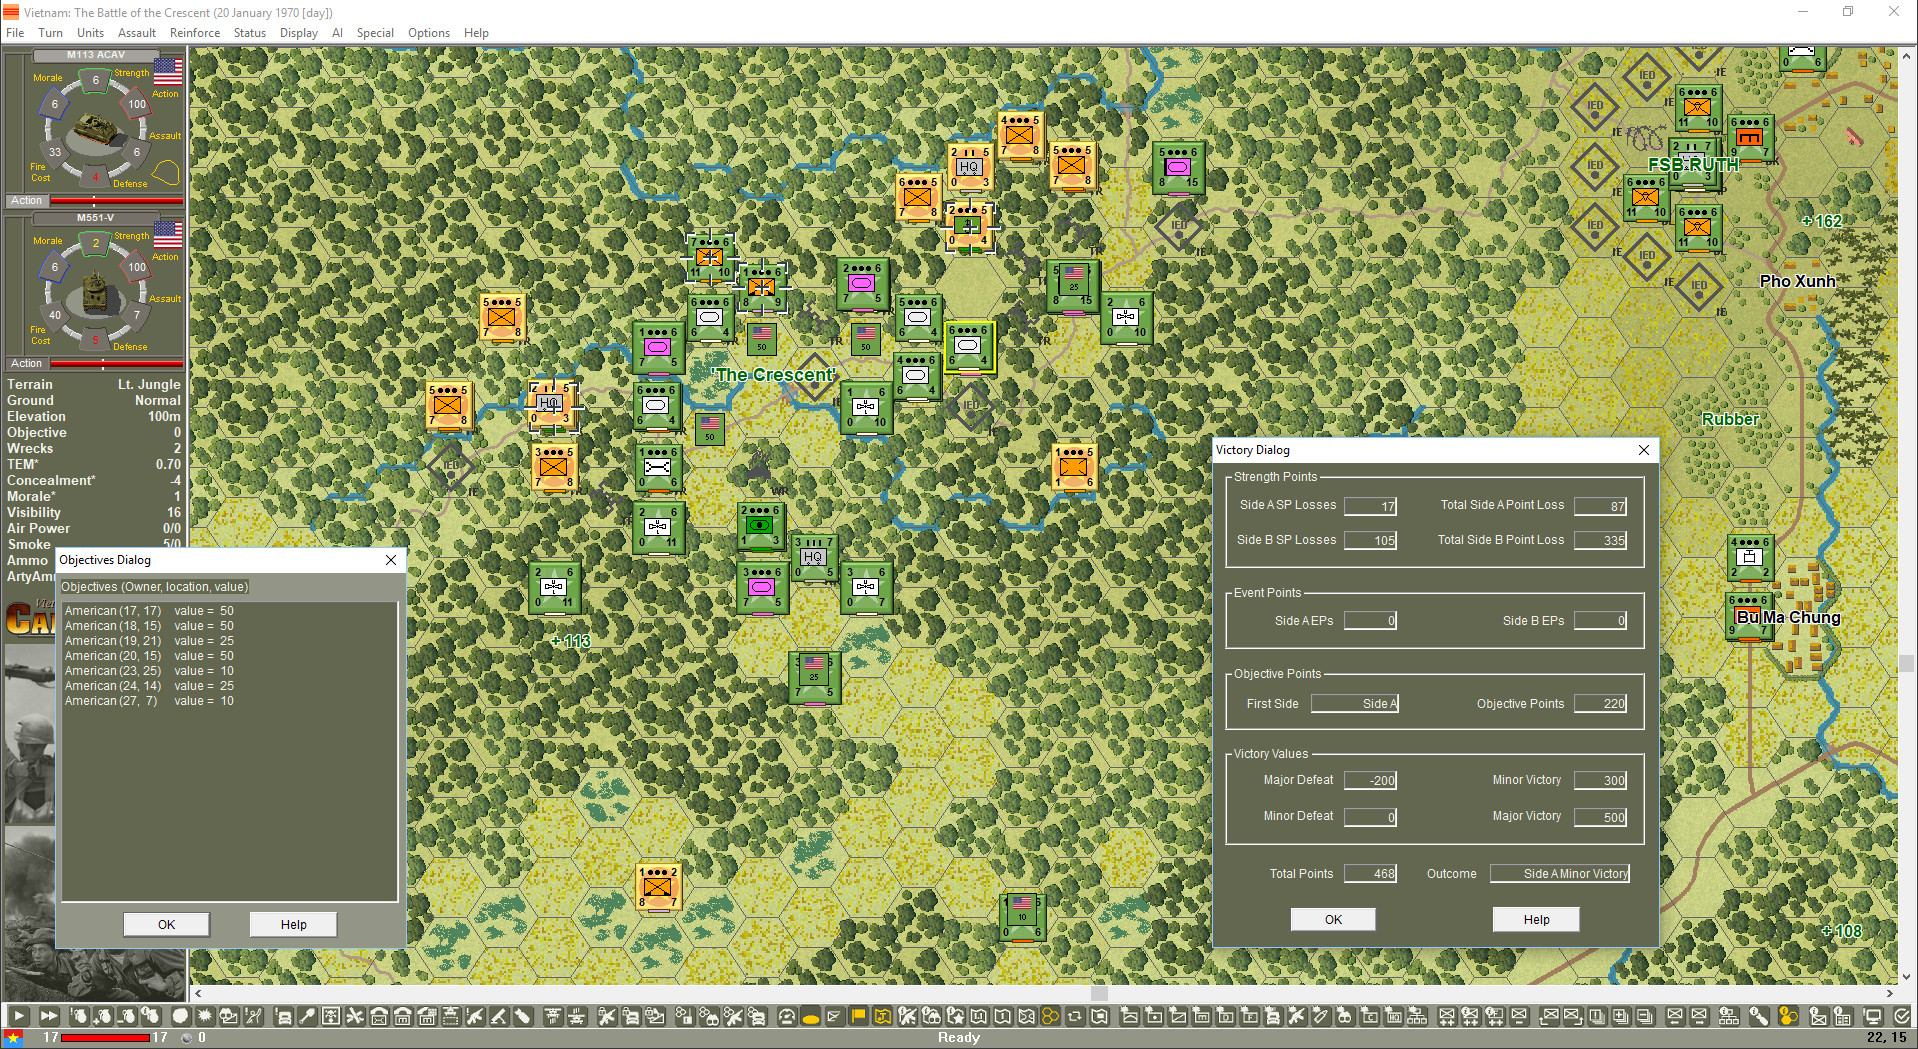The width and height of the screenshot is (1918, 1049).
Task: Click Help in the Objectives Dialog
Action: pyautogui.click(x=294, y=924)
